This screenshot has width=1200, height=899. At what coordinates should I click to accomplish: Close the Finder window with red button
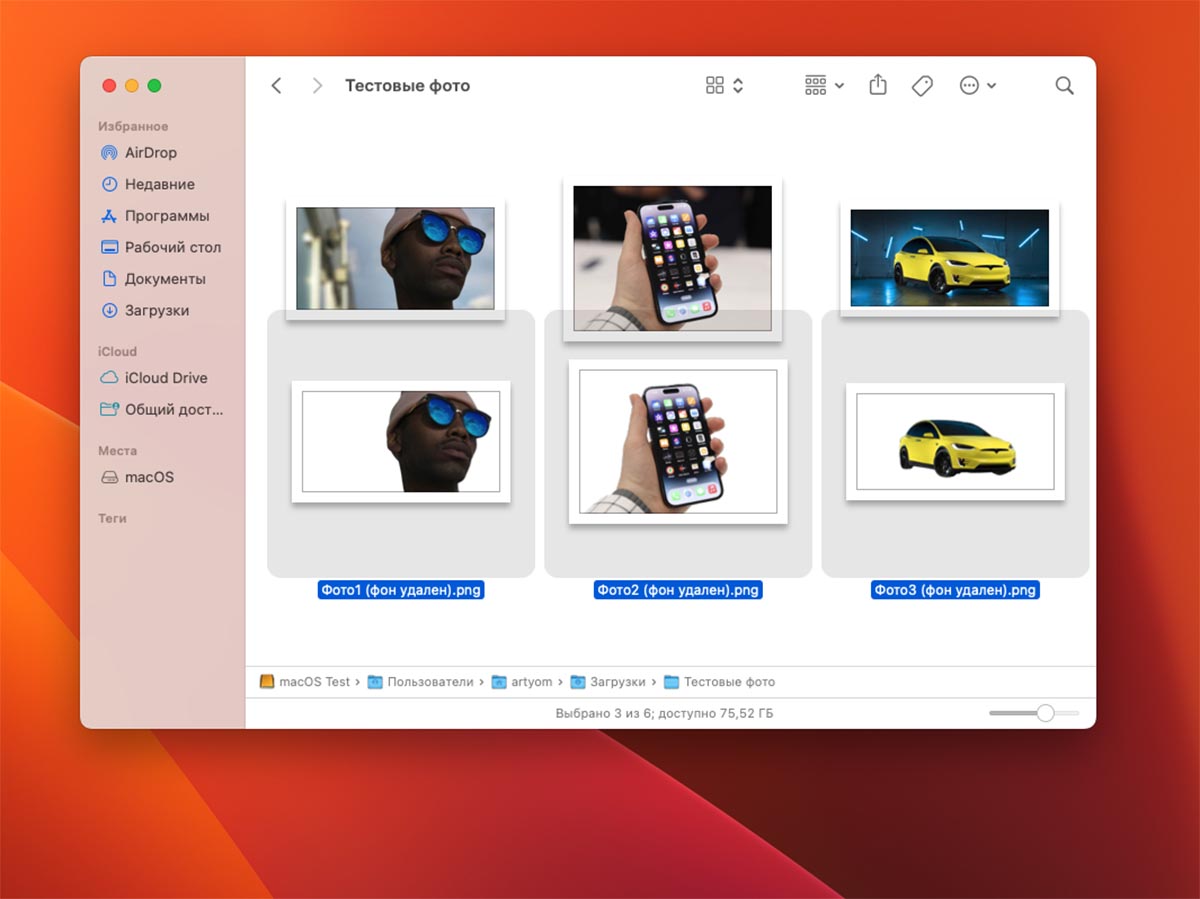[x=109, y=86]
